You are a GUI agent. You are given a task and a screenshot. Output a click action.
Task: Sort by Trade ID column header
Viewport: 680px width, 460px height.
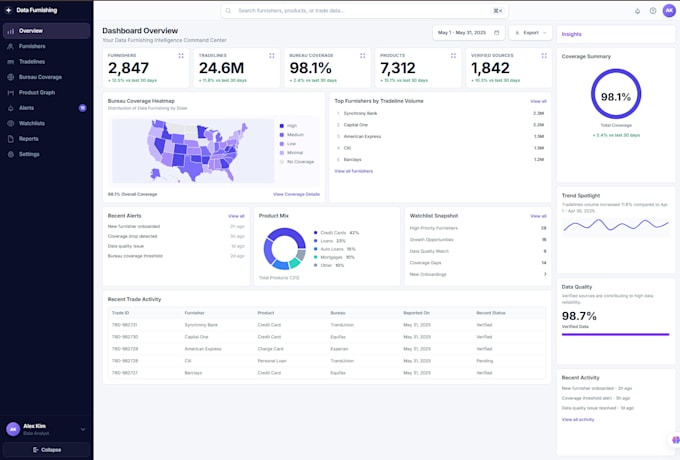121,313
